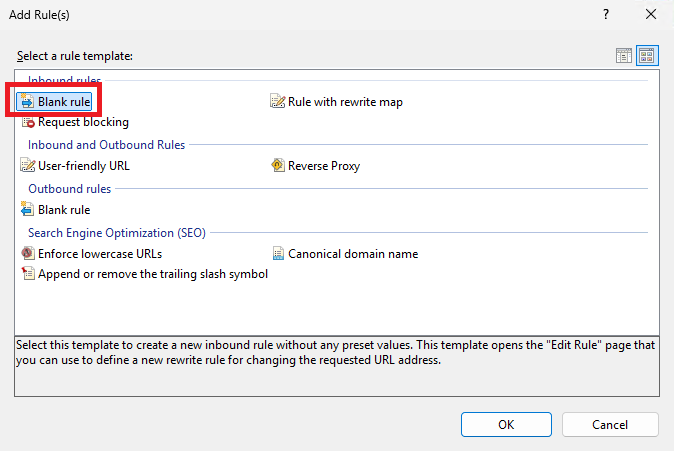Click the Search Engine Optimization (SEO) header
The width and height of the screenshot is (674, 451).
tap(117, 233)
